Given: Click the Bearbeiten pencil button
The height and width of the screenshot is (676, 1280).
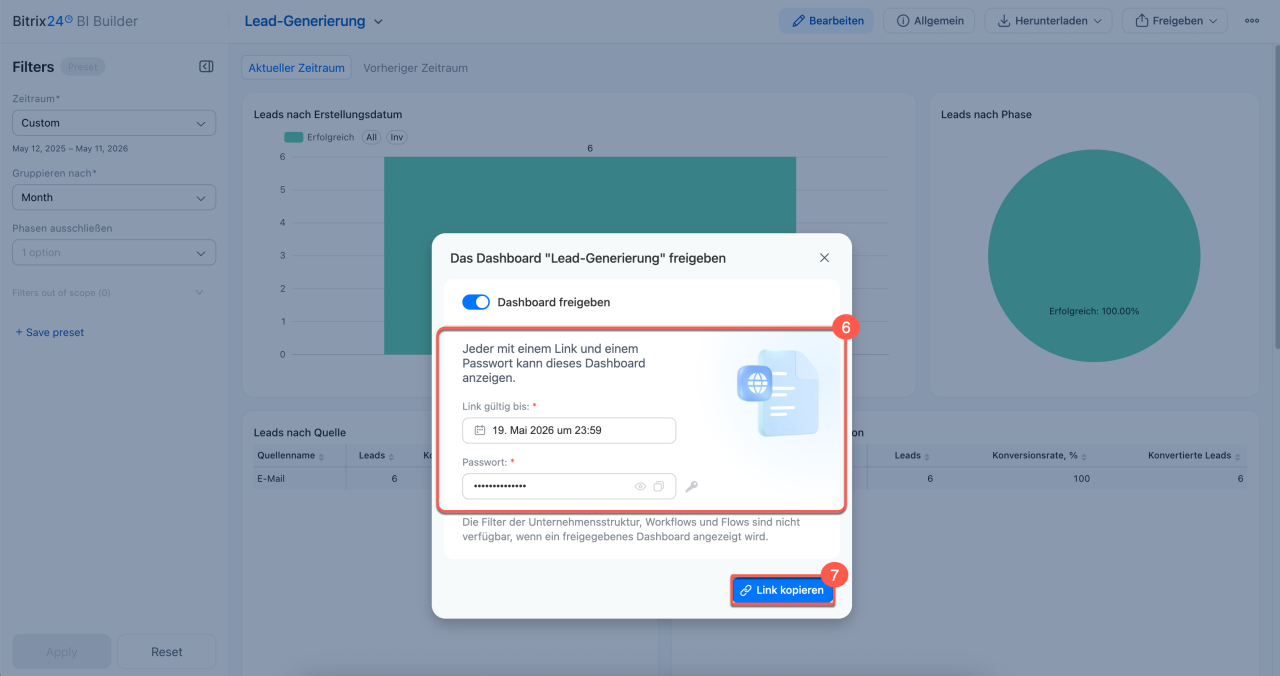Looking at the screenshot, I should [827, 21].
